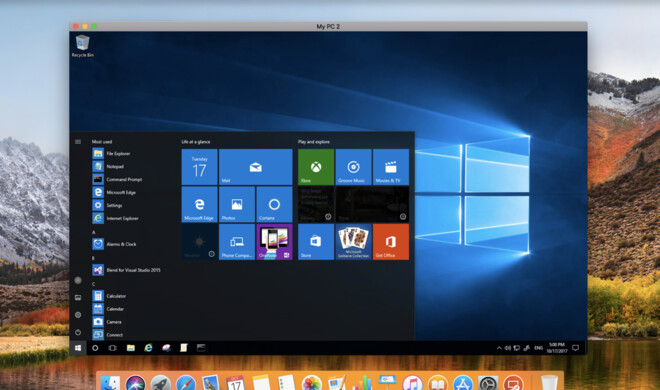Screen dimensions: 660x390
Task: Open the Notepad page icon on the taskbar
Action: [184, 348]
